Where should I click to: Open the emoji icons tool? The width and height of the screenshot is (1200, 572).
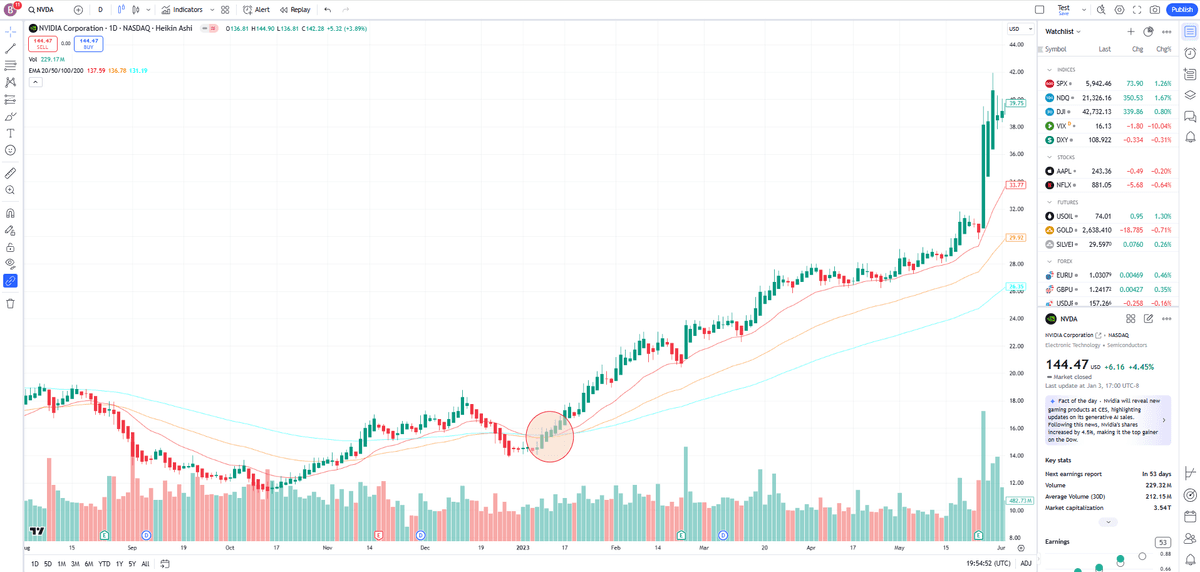pyautogui.click(x=10, y=150)
